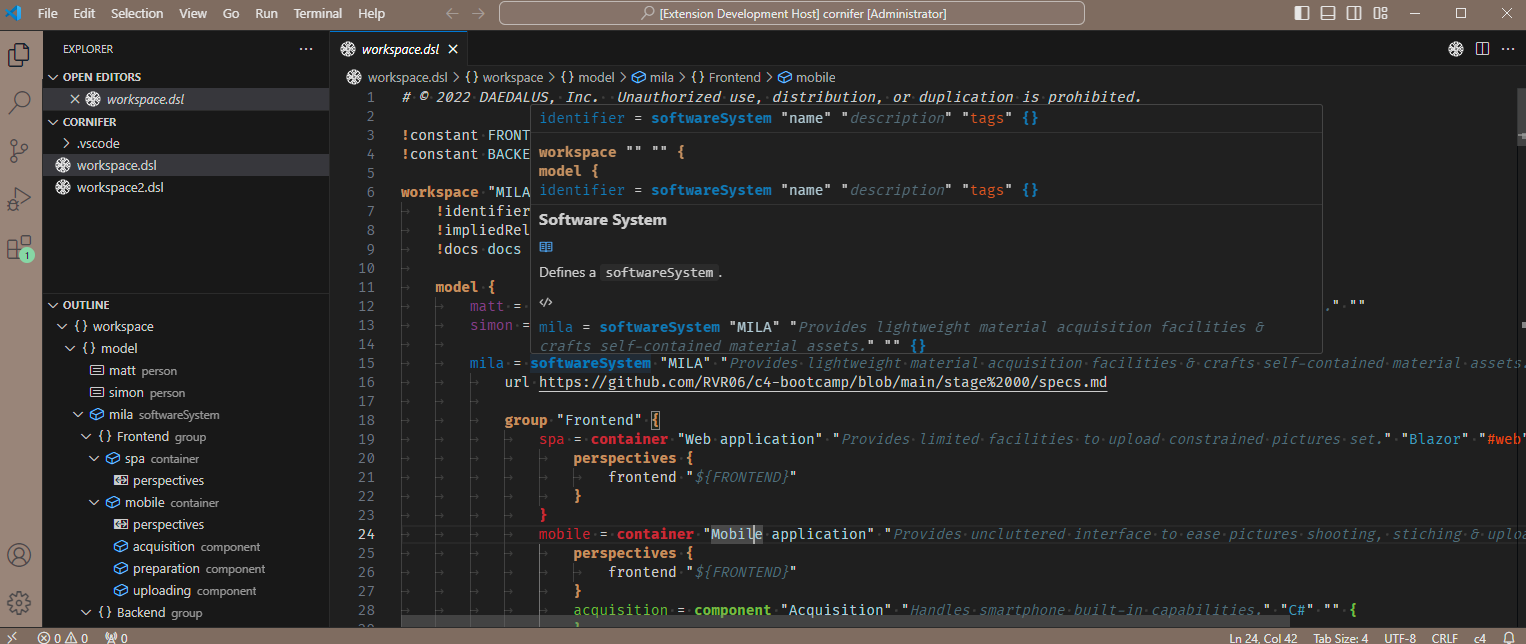Open Source Control view

[19, 151]
